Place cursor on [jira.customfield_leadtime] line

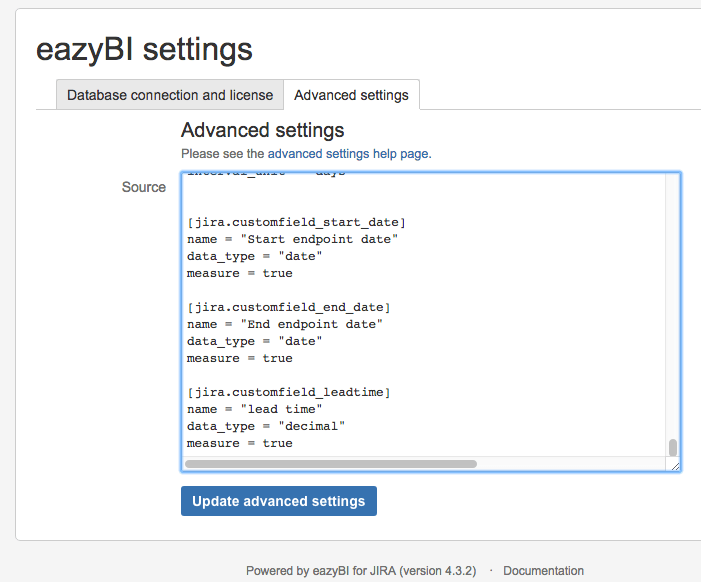click(289, 392)
